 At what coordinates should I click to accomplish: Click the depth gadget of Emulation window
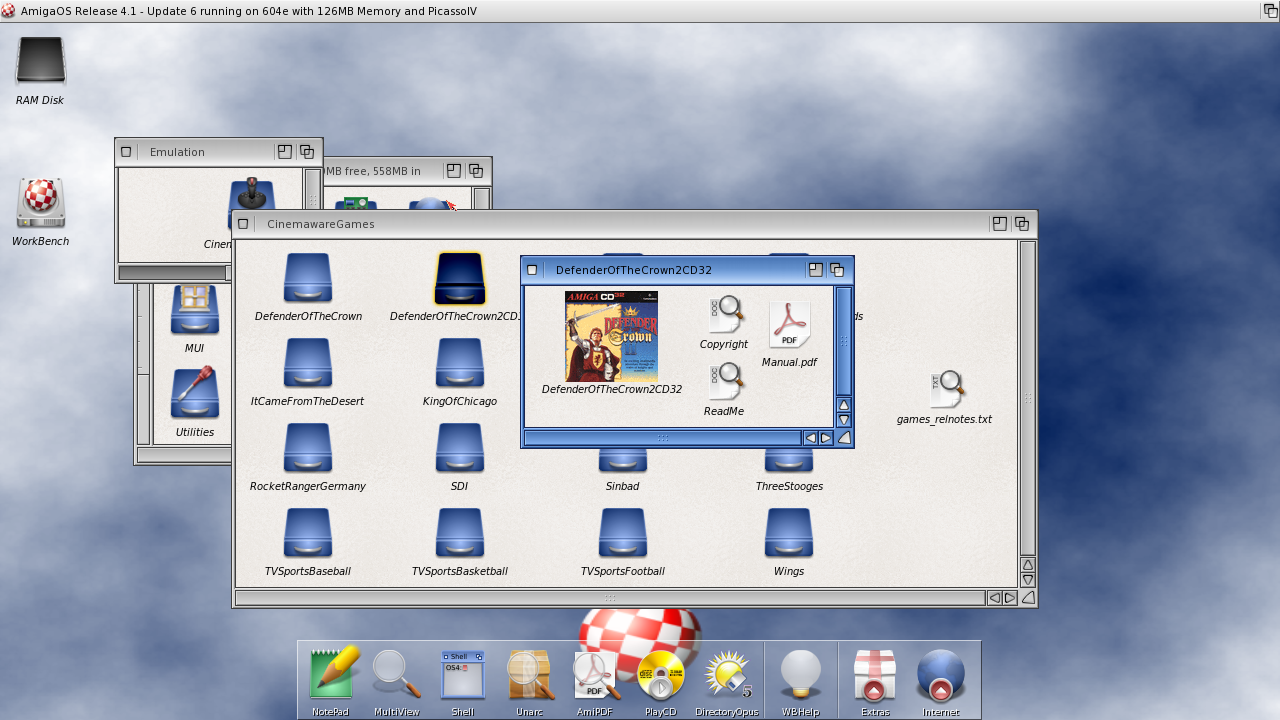[307, 152]
